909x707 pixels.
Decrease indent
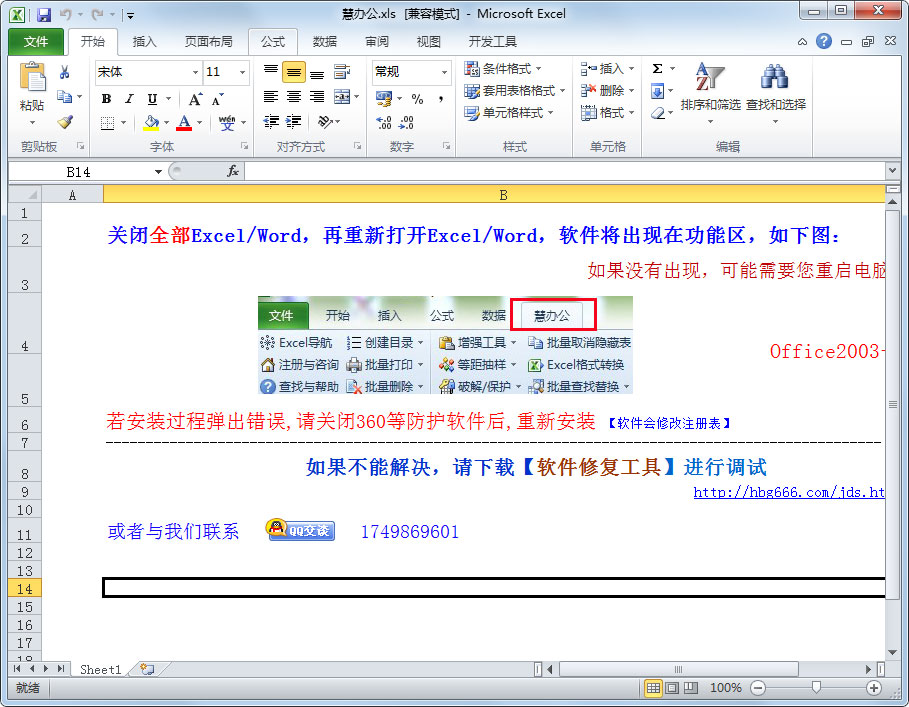click(x=271, y=122)
